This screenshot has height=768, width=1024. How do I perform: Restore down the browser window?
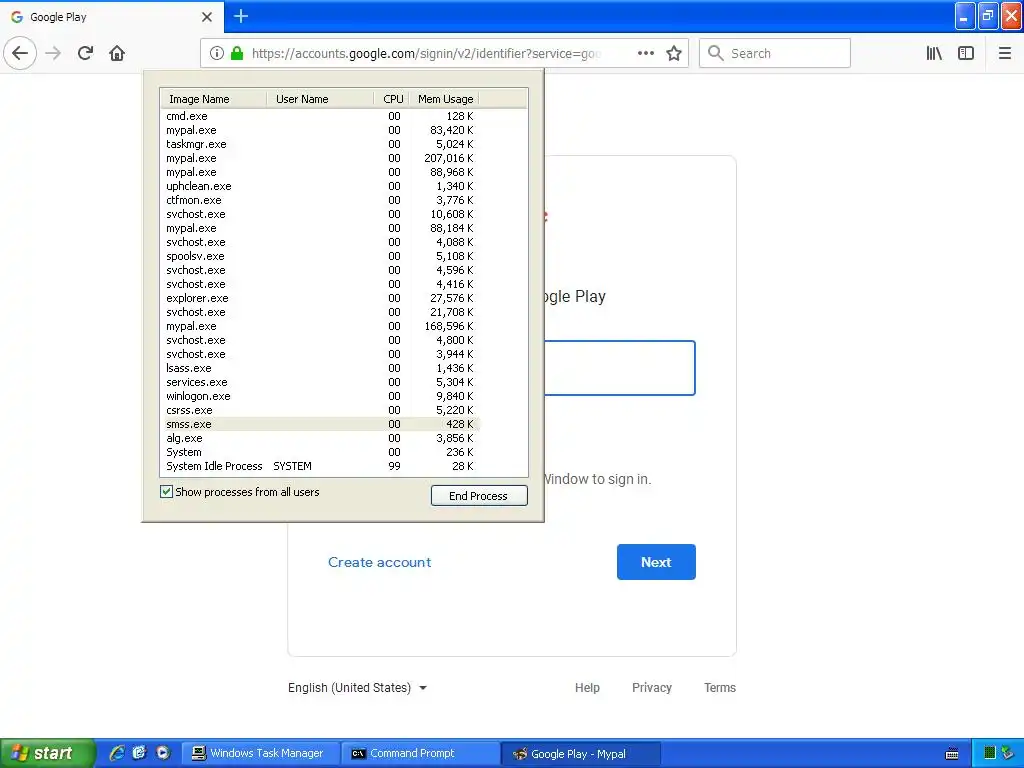pos(988,16)
